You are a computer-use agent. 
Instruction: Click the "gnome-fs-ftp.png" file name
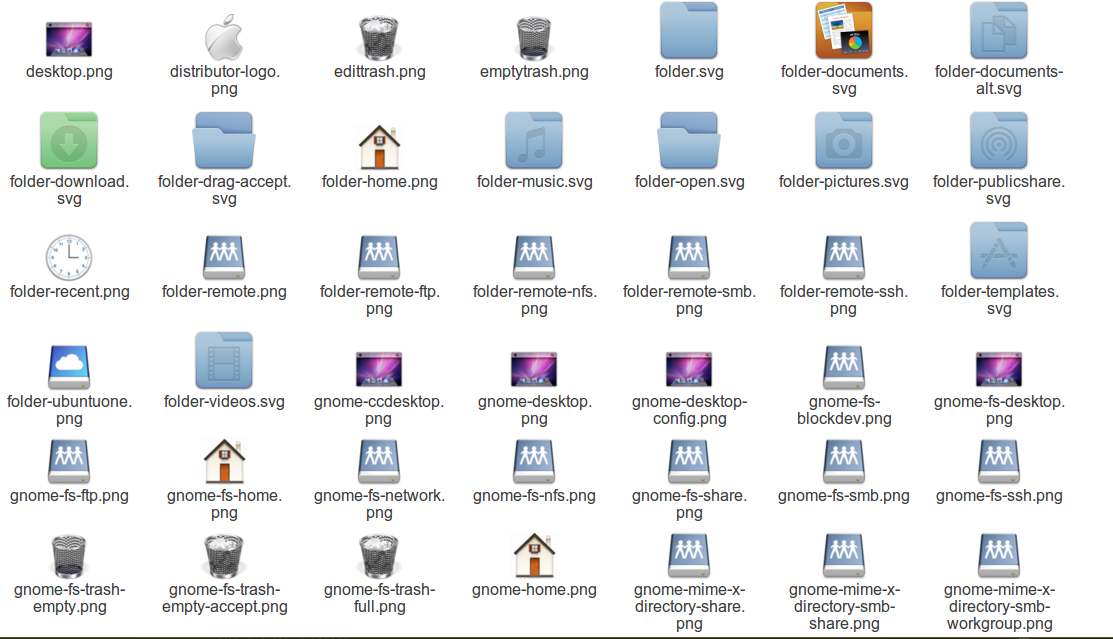coord(70,496)
